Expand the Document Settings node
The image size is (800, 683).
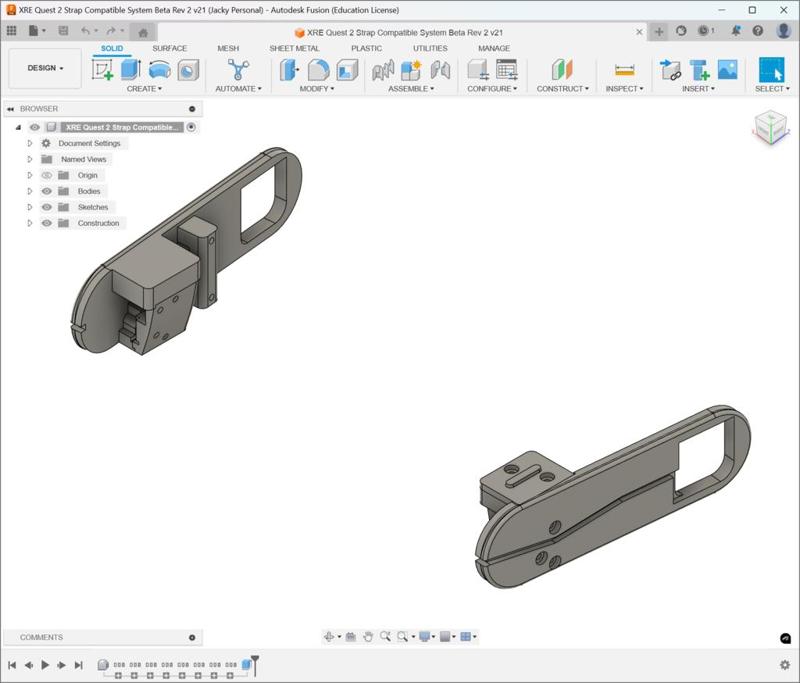coord(30,143)
